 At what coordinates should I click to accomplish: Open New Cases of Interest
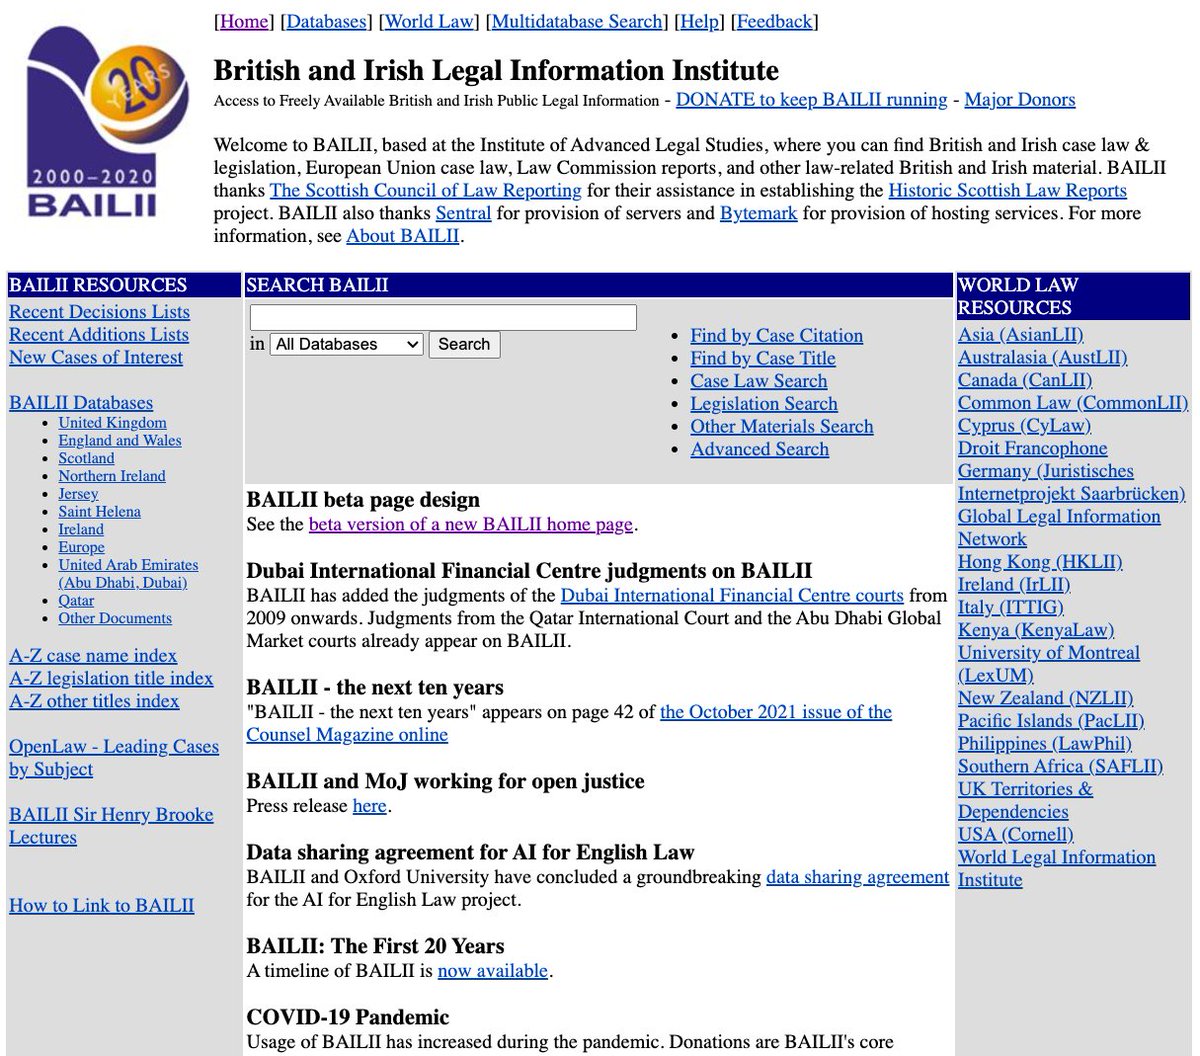pyautogui.click(x=96, y=357)
